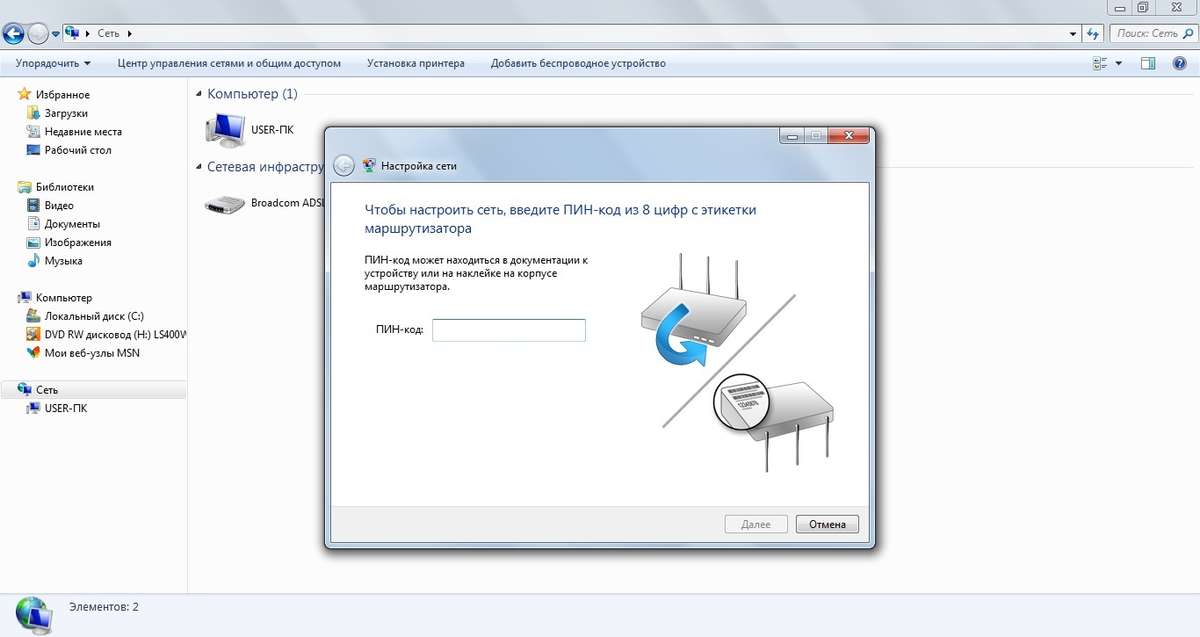Open the address bar history dropdown
Screen dimensions: 1200x637
click(1072, 33)
